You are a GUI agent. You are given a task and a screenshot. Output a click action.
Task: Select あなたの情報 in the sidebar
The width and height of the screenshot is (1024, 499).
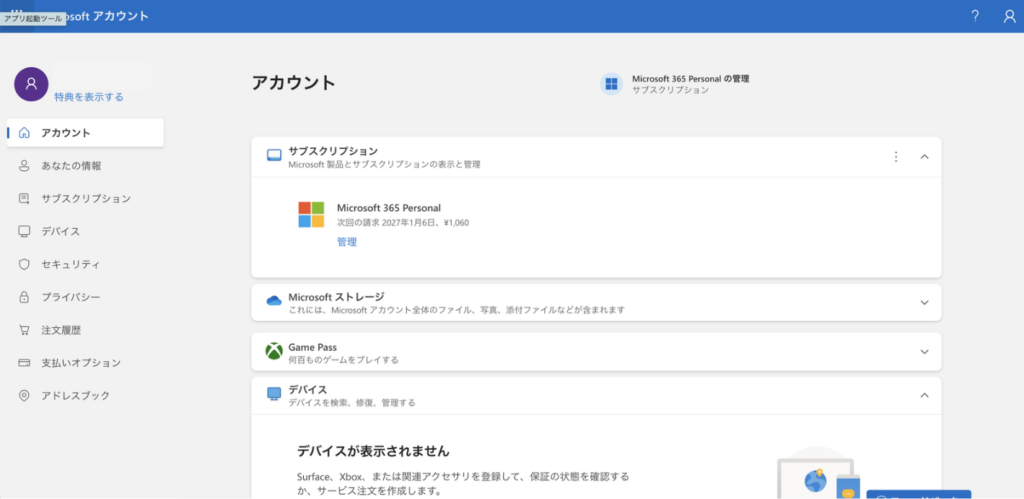pyautogui.click(x=71, y=166)
